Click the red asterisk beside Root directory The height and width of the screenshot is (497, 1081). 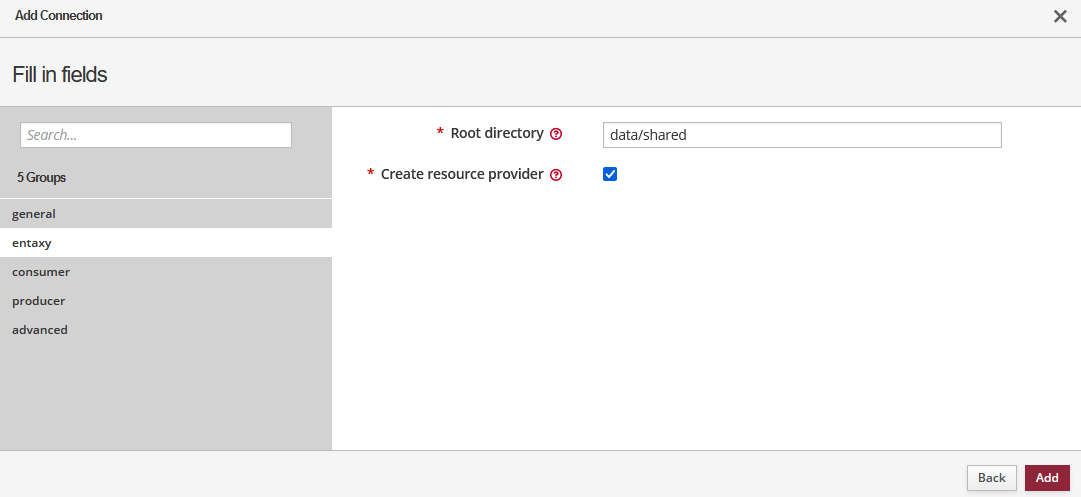pyautogui.click(x=440, y=134)
